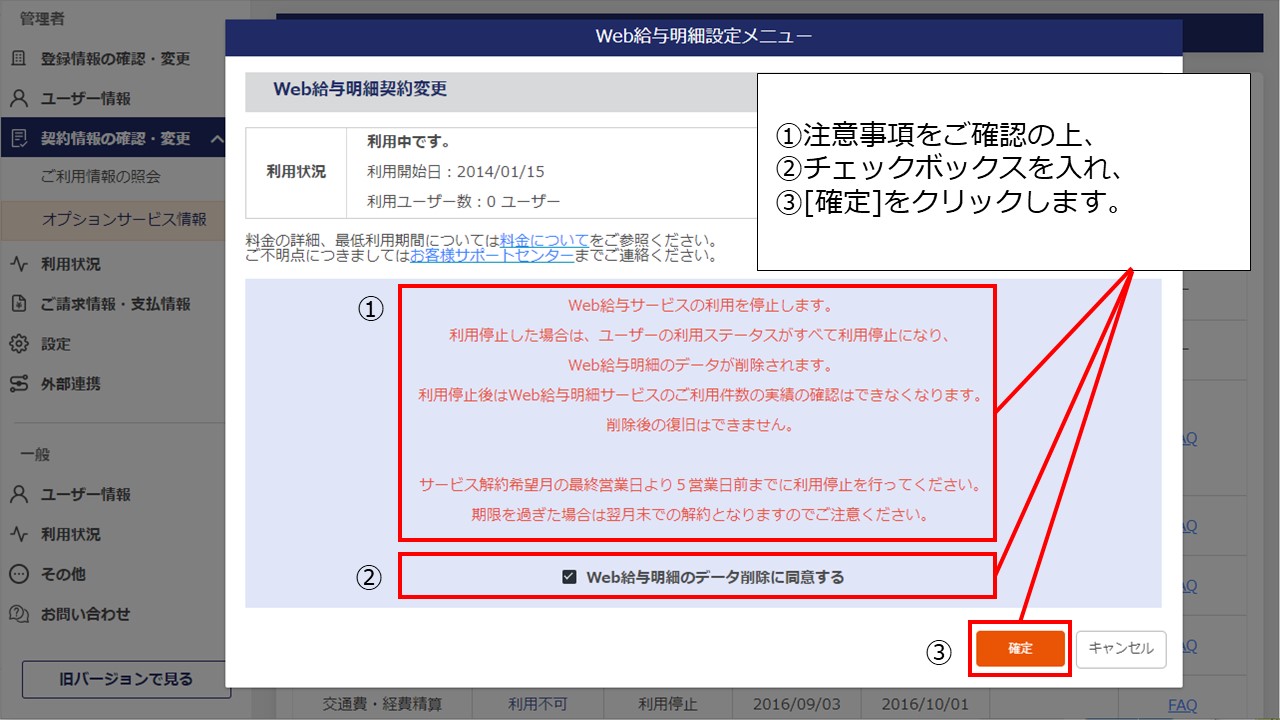Click the invoice icon beside ご請求情報・支払情報

coord(19,304)
